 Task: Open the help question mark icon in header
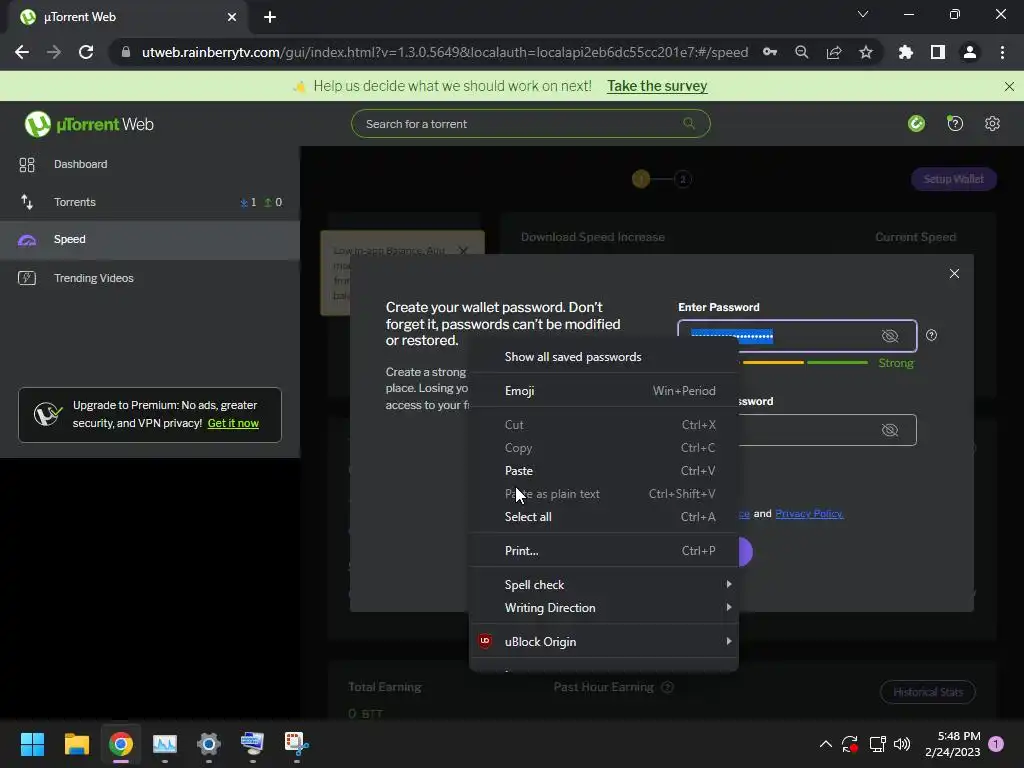point(955,123)
